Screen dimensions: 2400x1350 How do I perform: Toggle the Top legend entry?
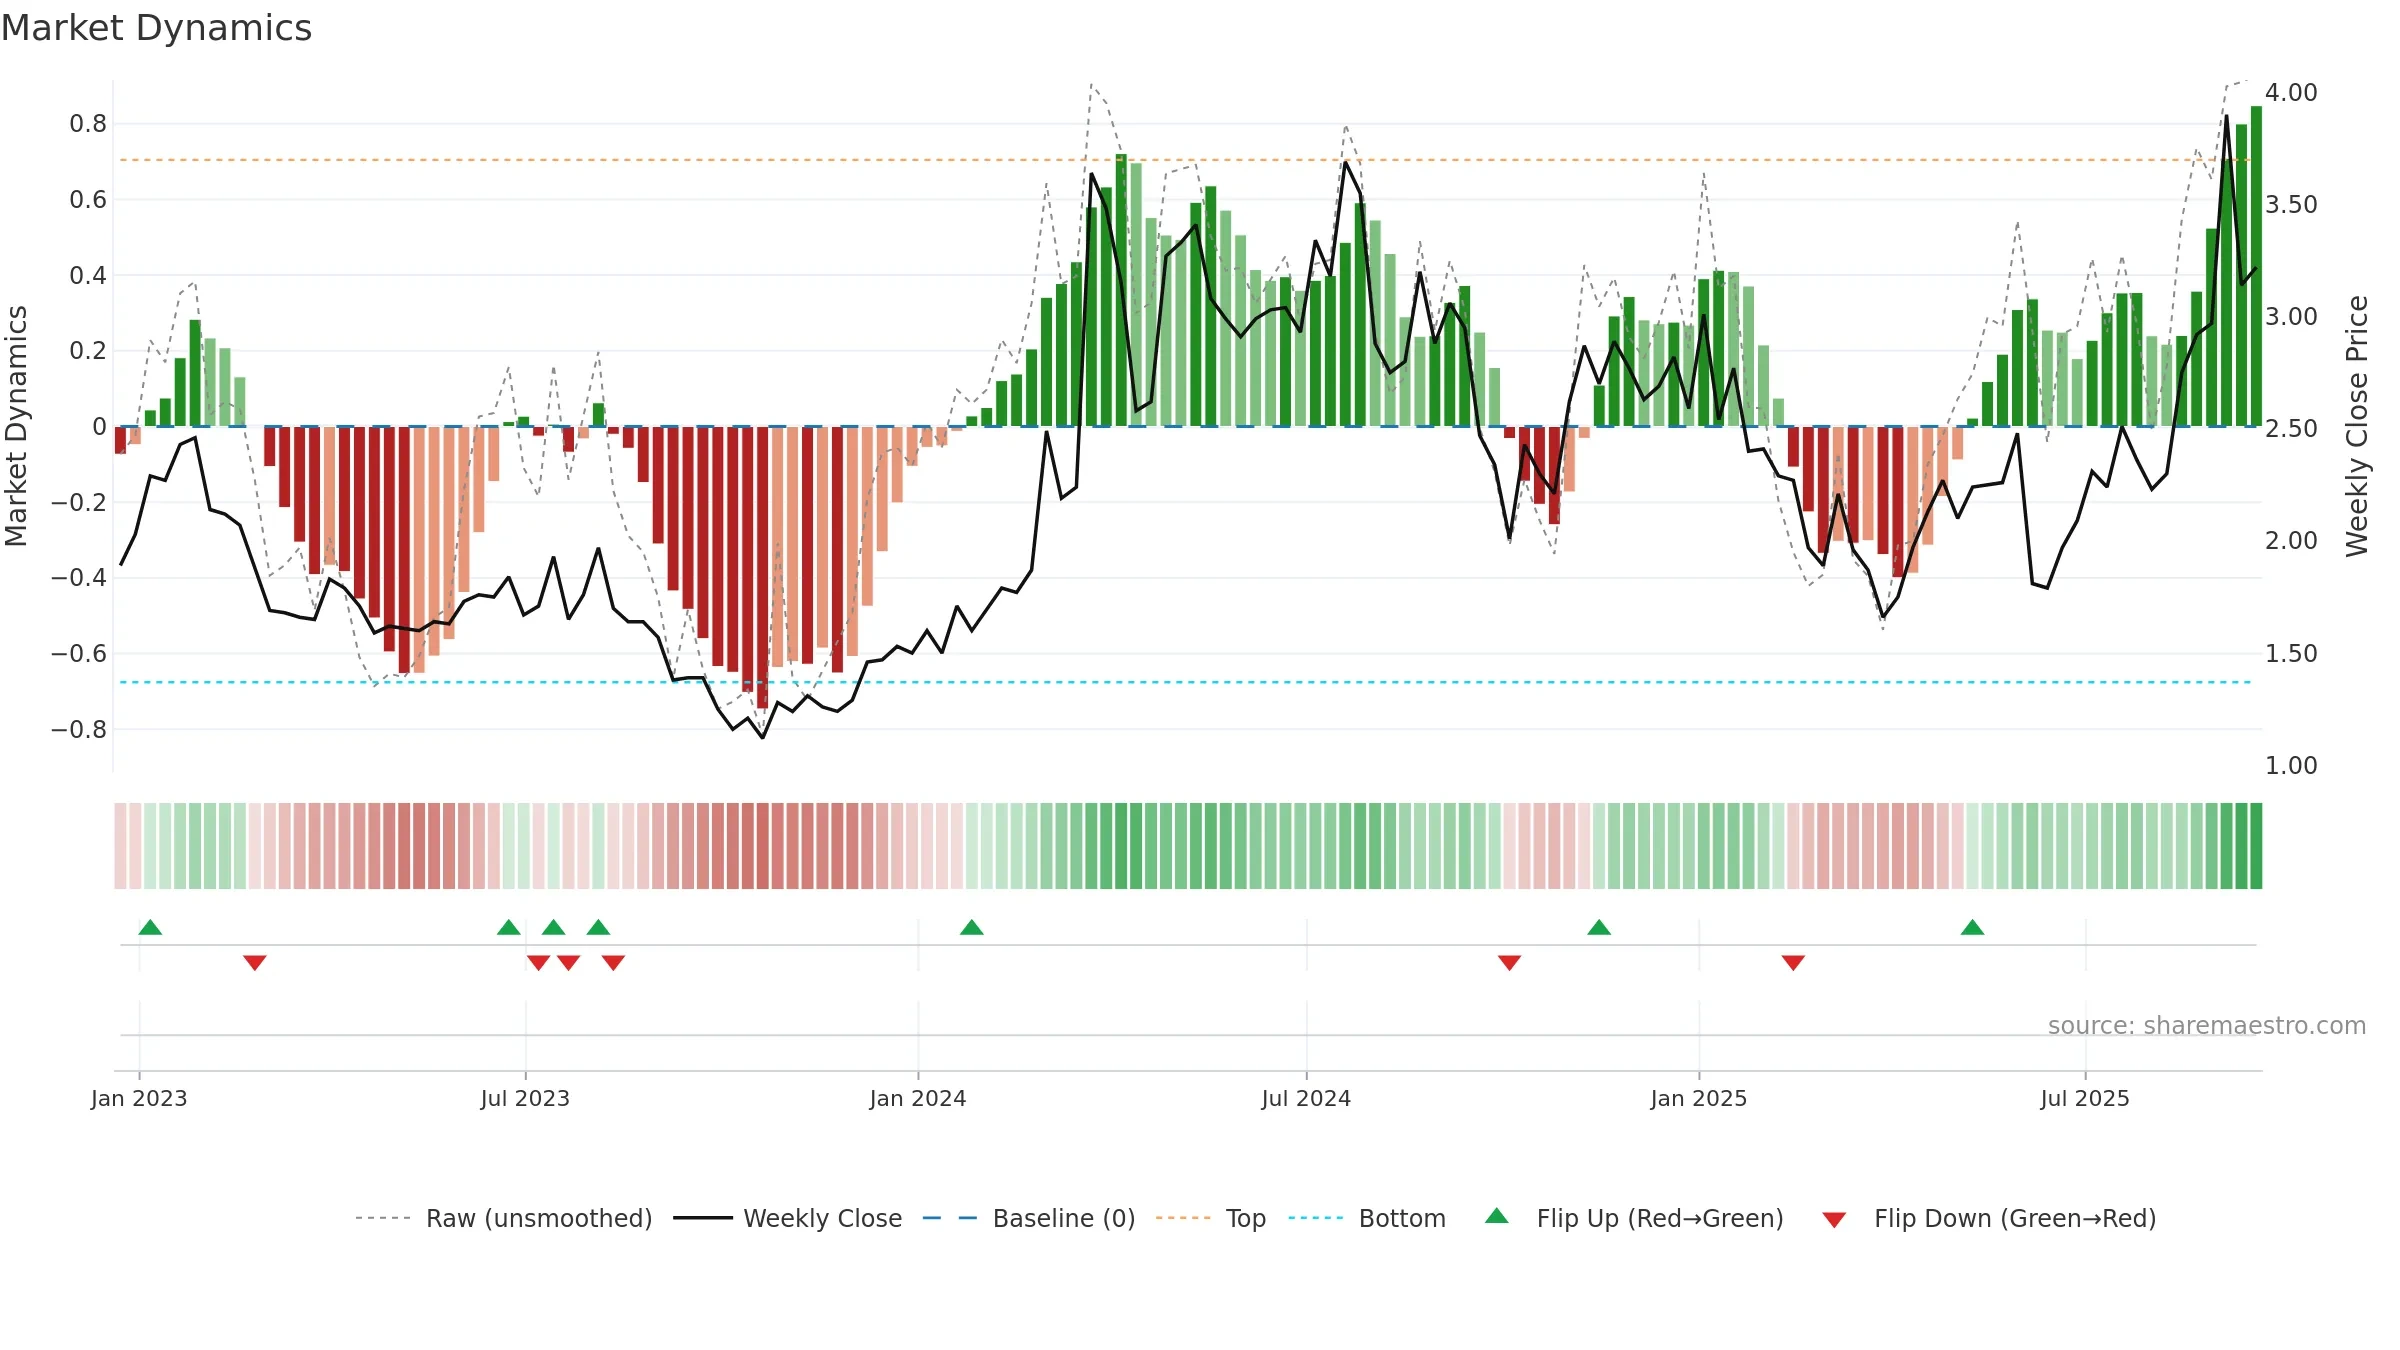pos(1211,1218)
